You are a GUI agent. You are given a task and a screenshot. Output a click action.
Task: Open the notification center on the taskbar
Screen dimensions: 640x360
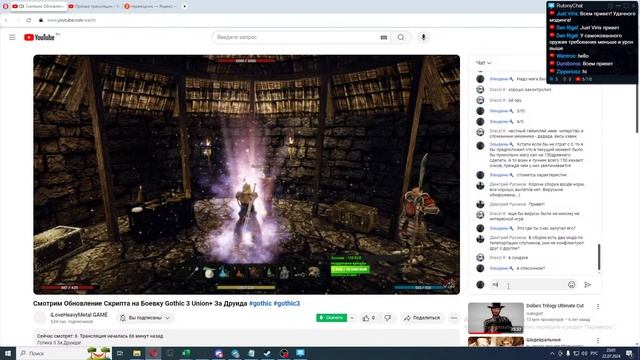coord(630,353)
